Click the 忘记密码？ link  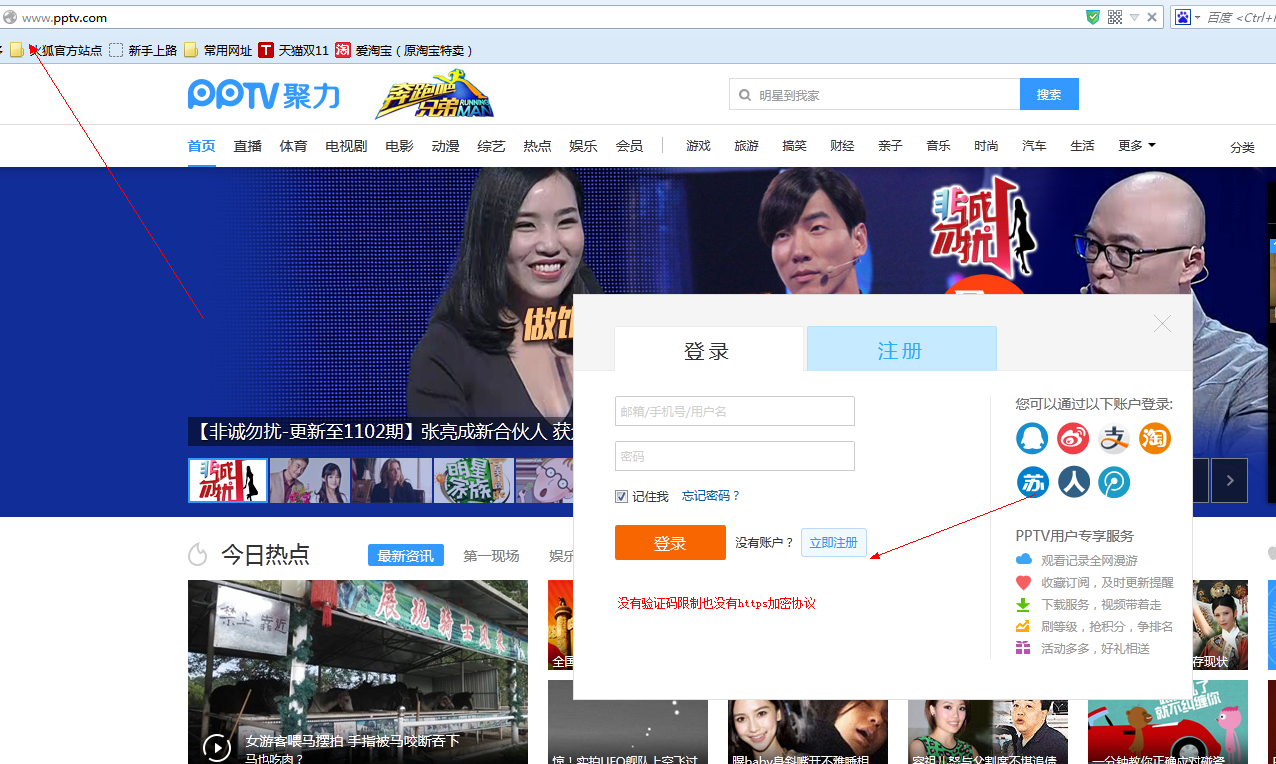(x=711, y=496)
